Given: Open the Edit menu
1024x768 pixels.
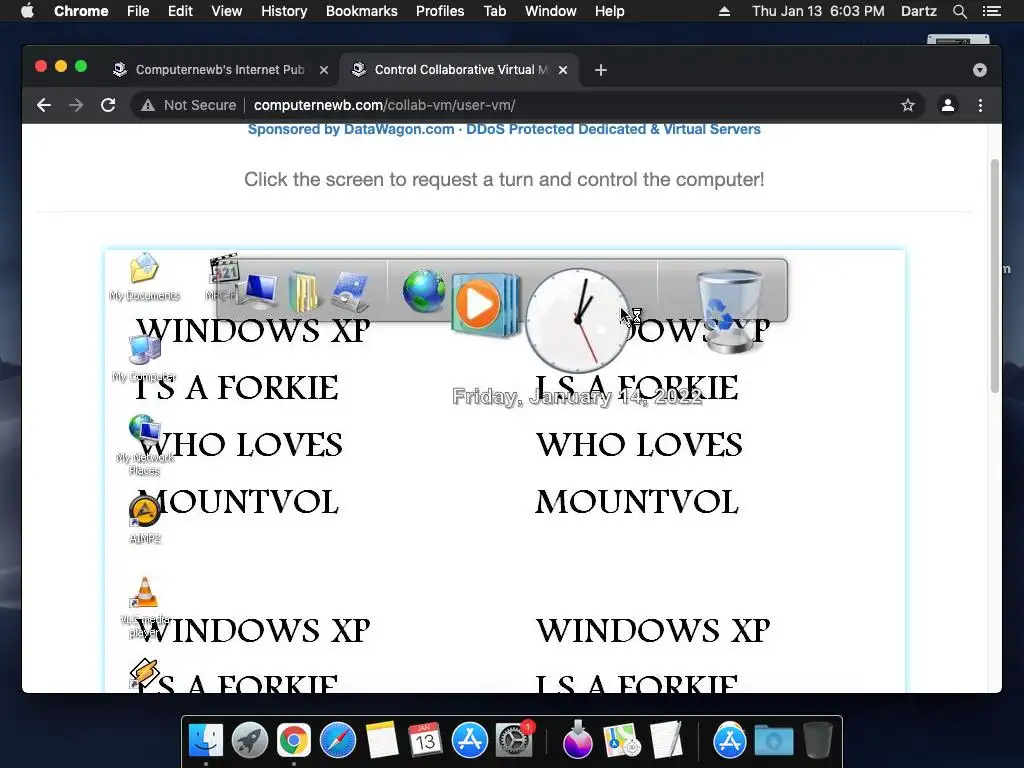Looking at the screenshot, I should pos(180,11).
